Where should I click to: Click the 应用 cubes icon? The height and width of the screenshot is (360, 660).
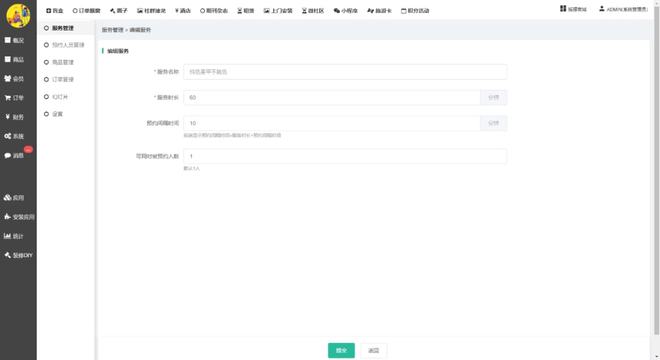tap(8, 197)
